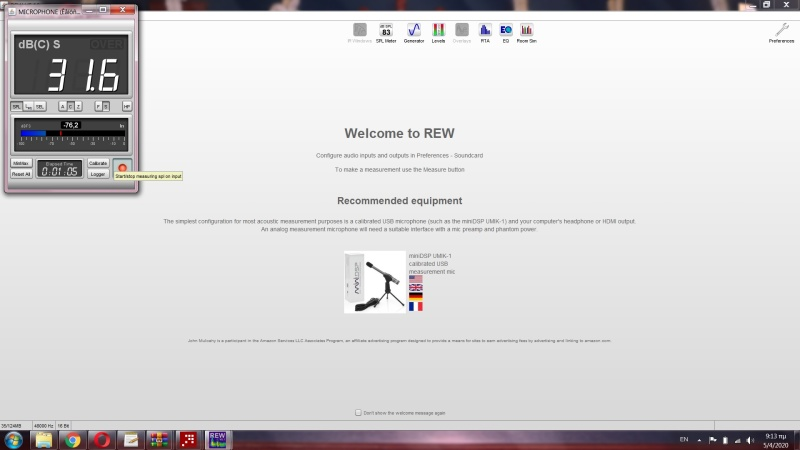Toggle the HP high-pass filter
Screen dimensions: 800x450
tap(127, 106)
